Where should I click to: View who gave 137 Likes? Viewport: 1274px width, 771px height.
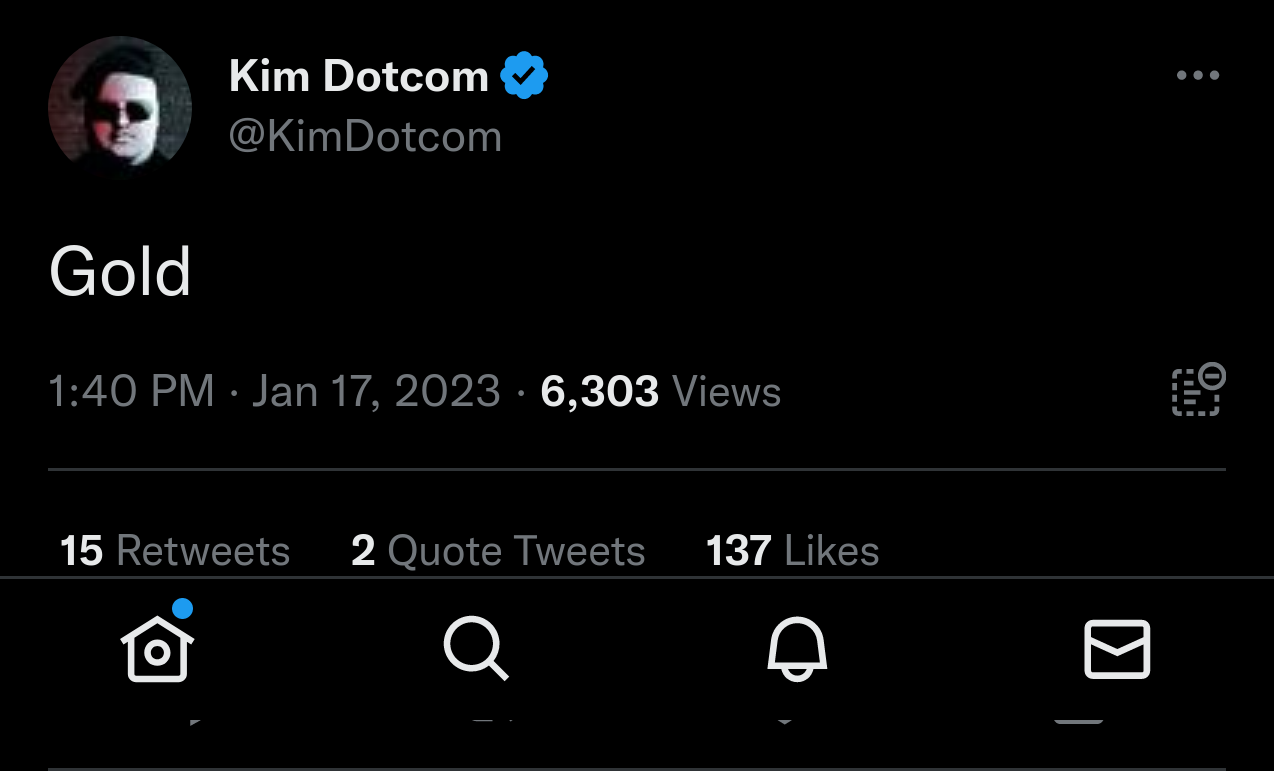click(x=792, y=551)
